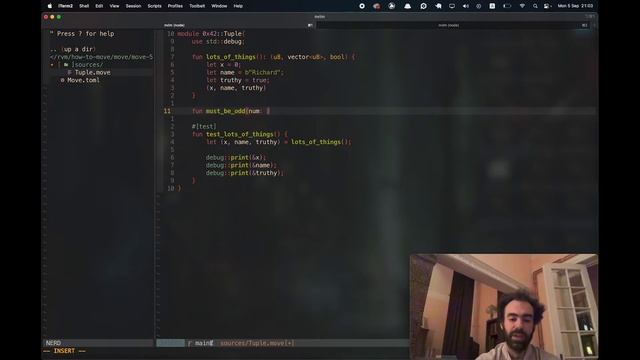The height and width of the screenshot is (360, 640).
Task: Click the '.. (up a dir)' entry
Action: click(x=73, y=49)
